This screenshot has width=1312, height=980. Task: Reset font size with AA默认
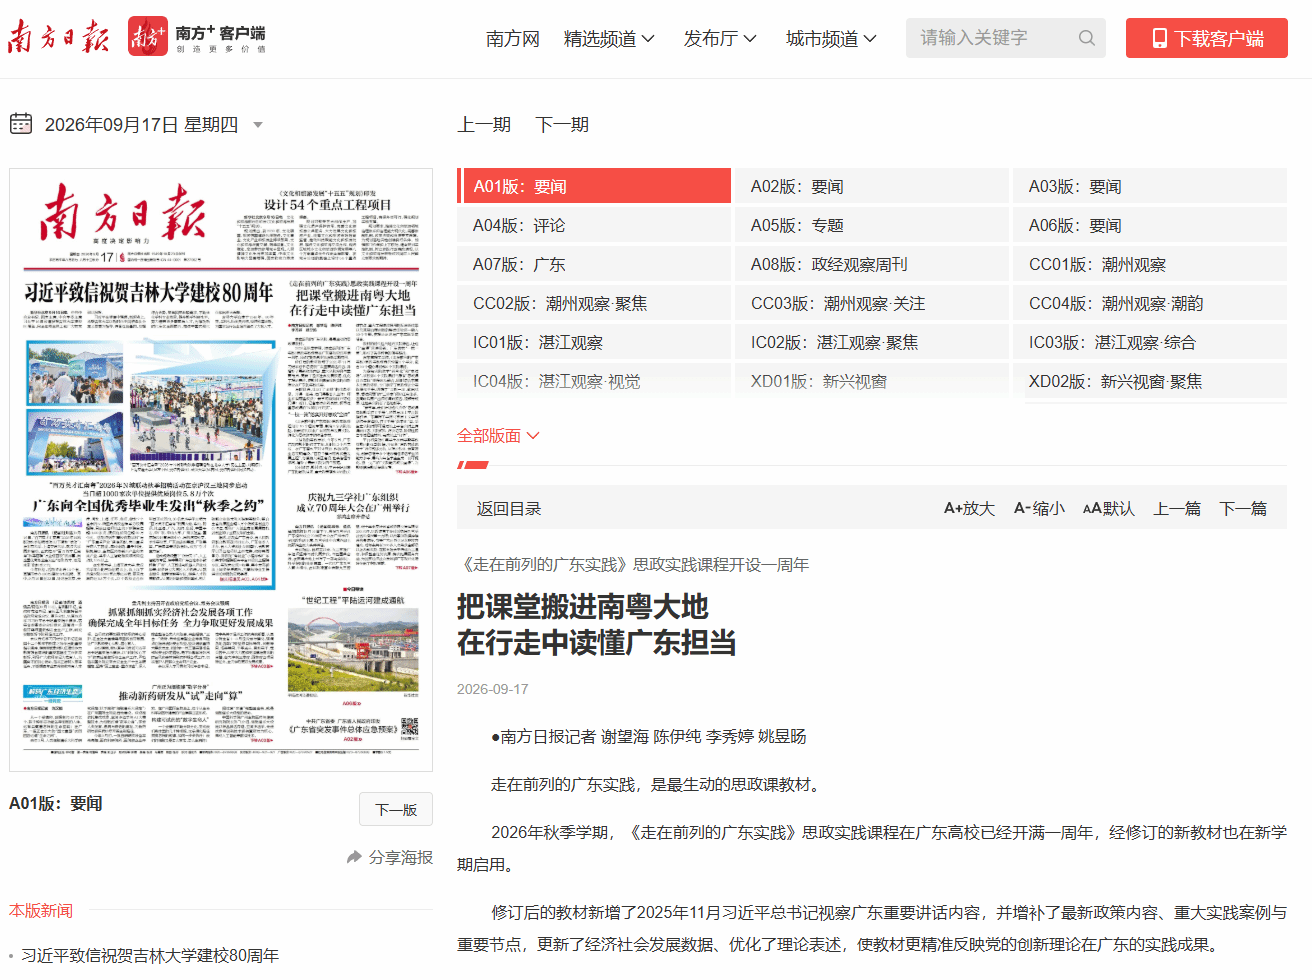pyautogui.click(x=1109, y=508)
